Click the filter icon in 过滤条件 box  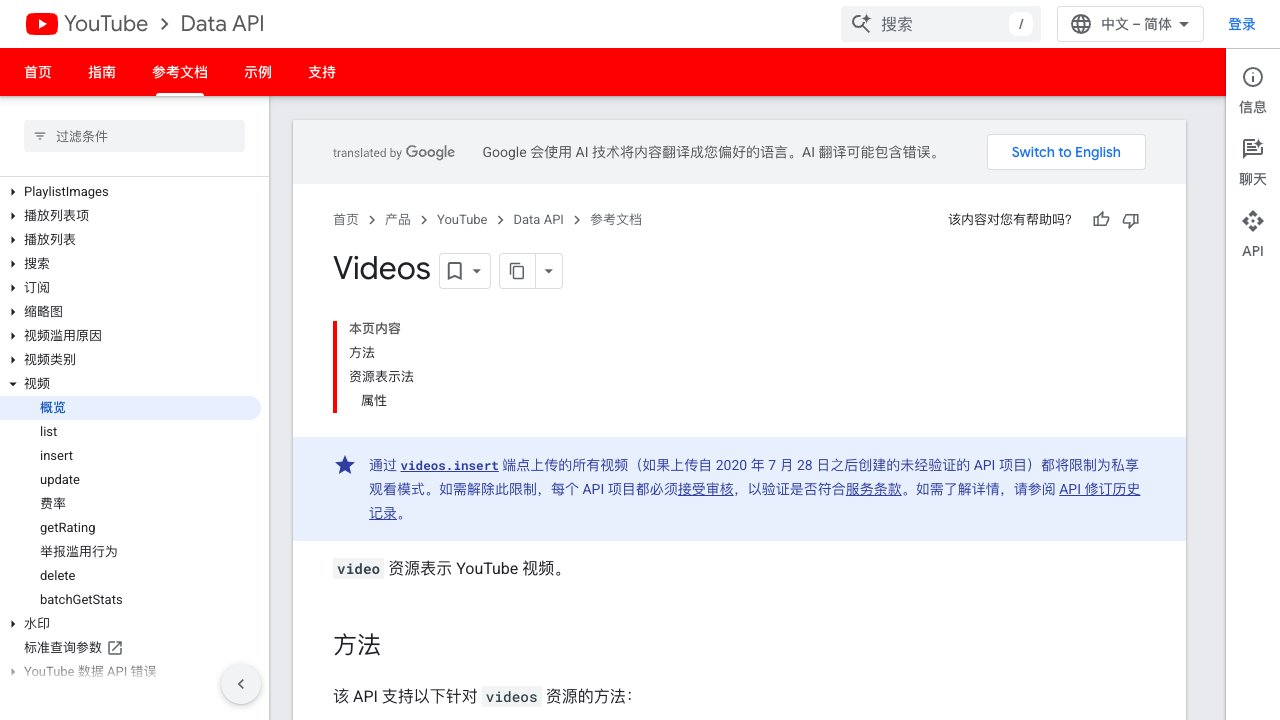click(x=40, y=136)
